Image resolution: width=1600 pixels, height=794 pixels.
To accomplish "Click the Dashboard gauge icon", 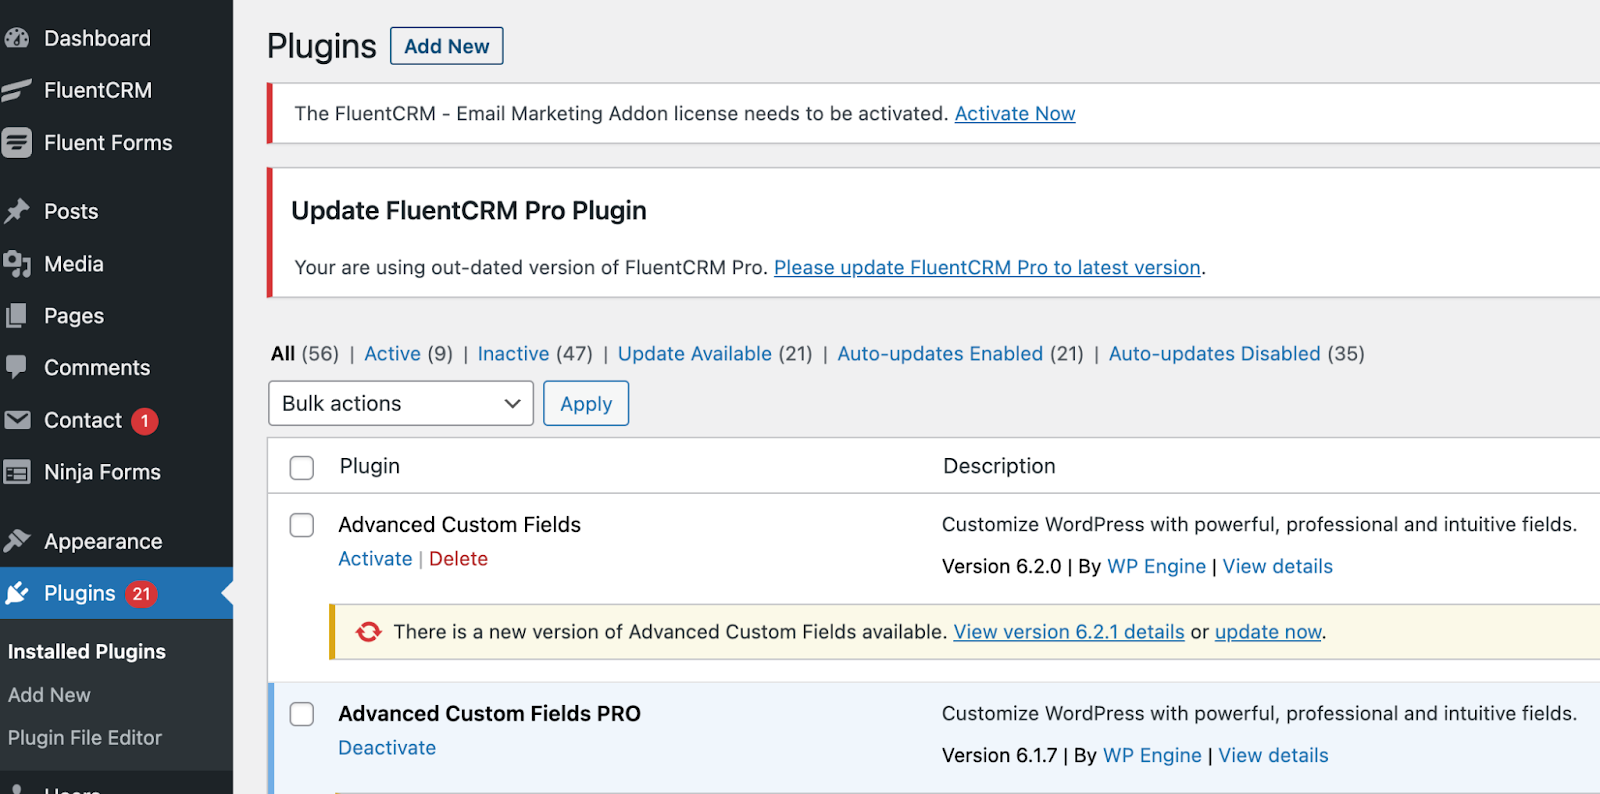I will (17, 38).
